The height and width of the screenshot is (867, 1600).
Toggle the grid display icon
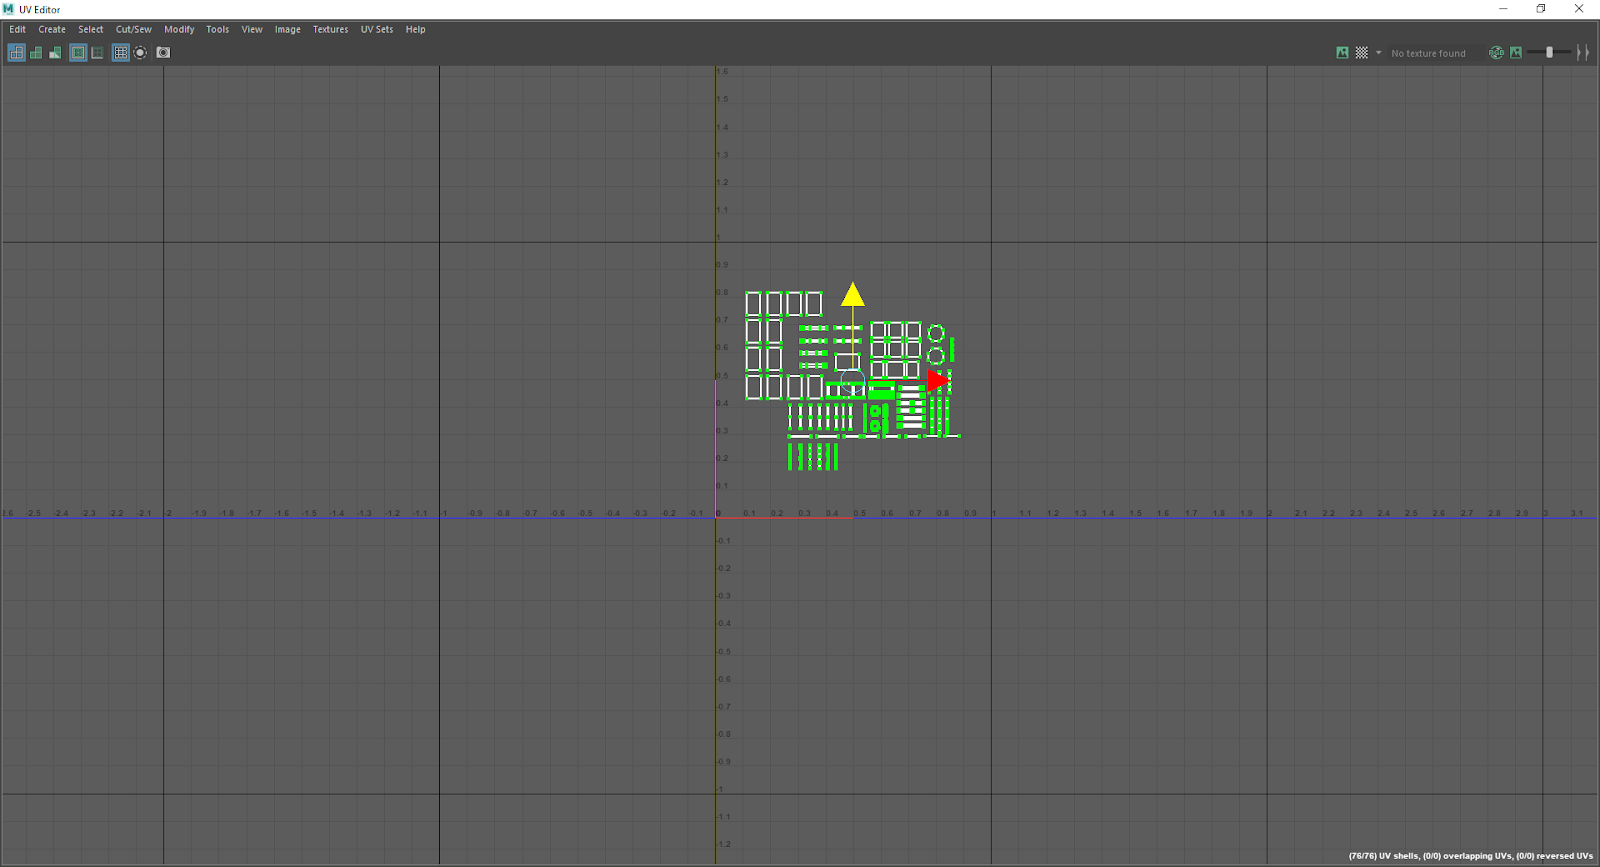121,53
